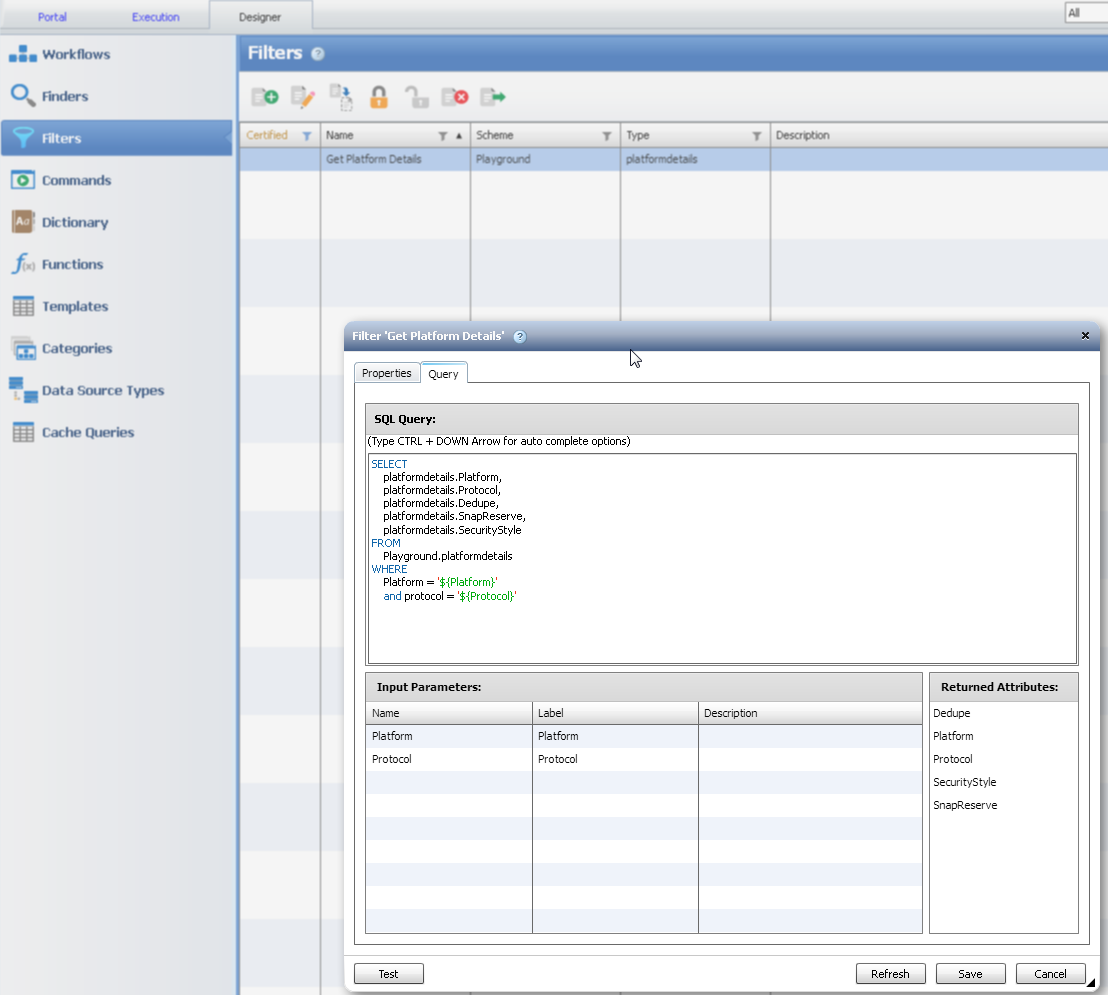This screenshot has height=995, width=1108.
Task: Click the Delete filter red X icon
Action: [455, 97]
